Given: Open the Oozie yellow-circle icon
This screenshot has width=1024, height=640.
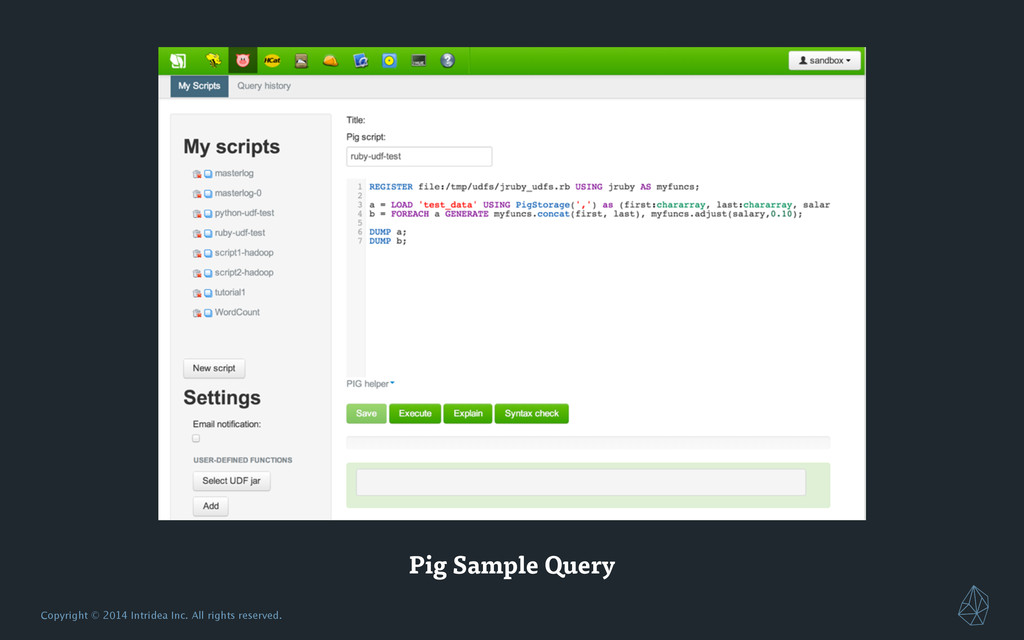Looking at the screenshot, I should tap(389, 61).
